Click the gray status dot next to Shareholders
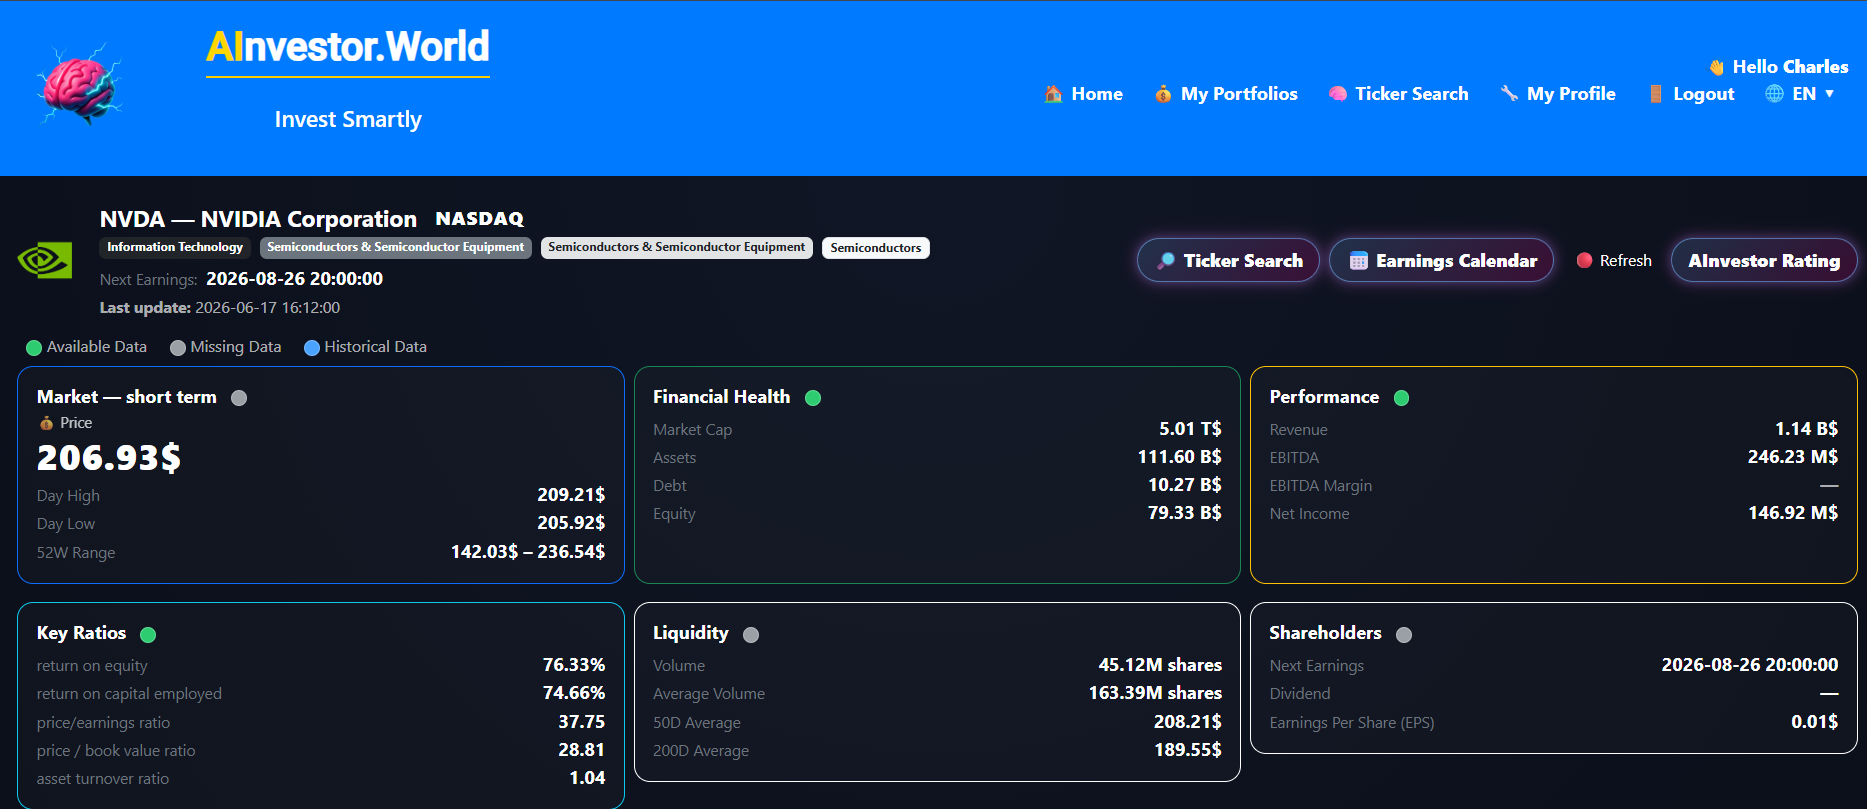 click(x=1404, y=635)
